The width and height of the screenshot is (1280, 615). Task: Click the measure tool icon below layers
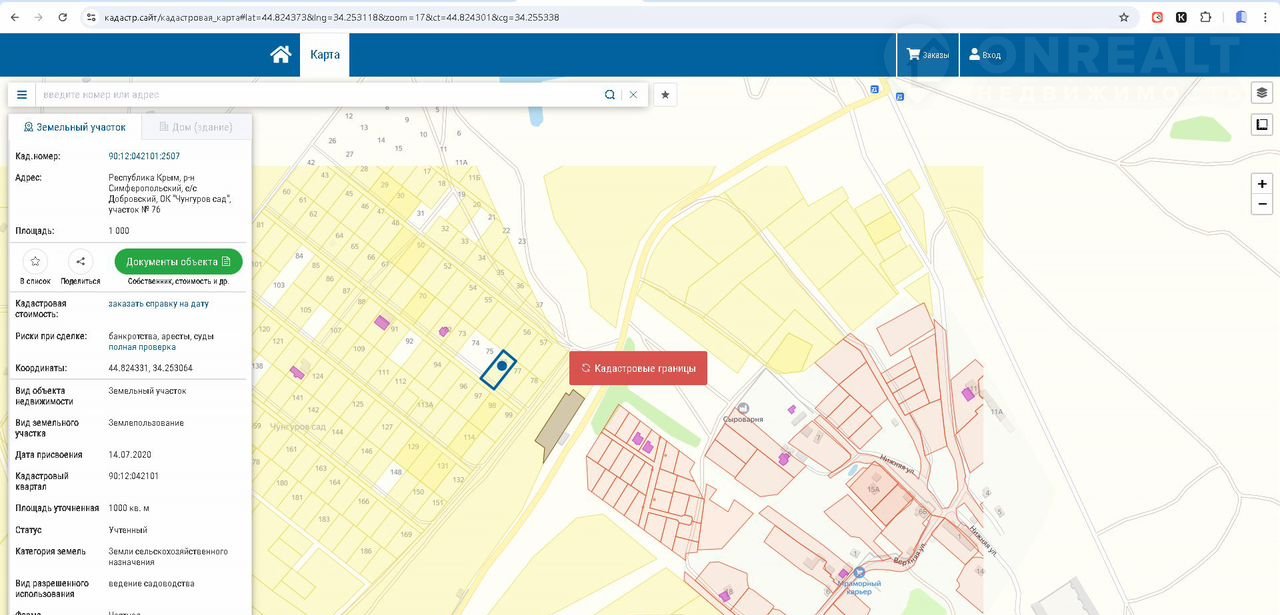[1262, 125]
